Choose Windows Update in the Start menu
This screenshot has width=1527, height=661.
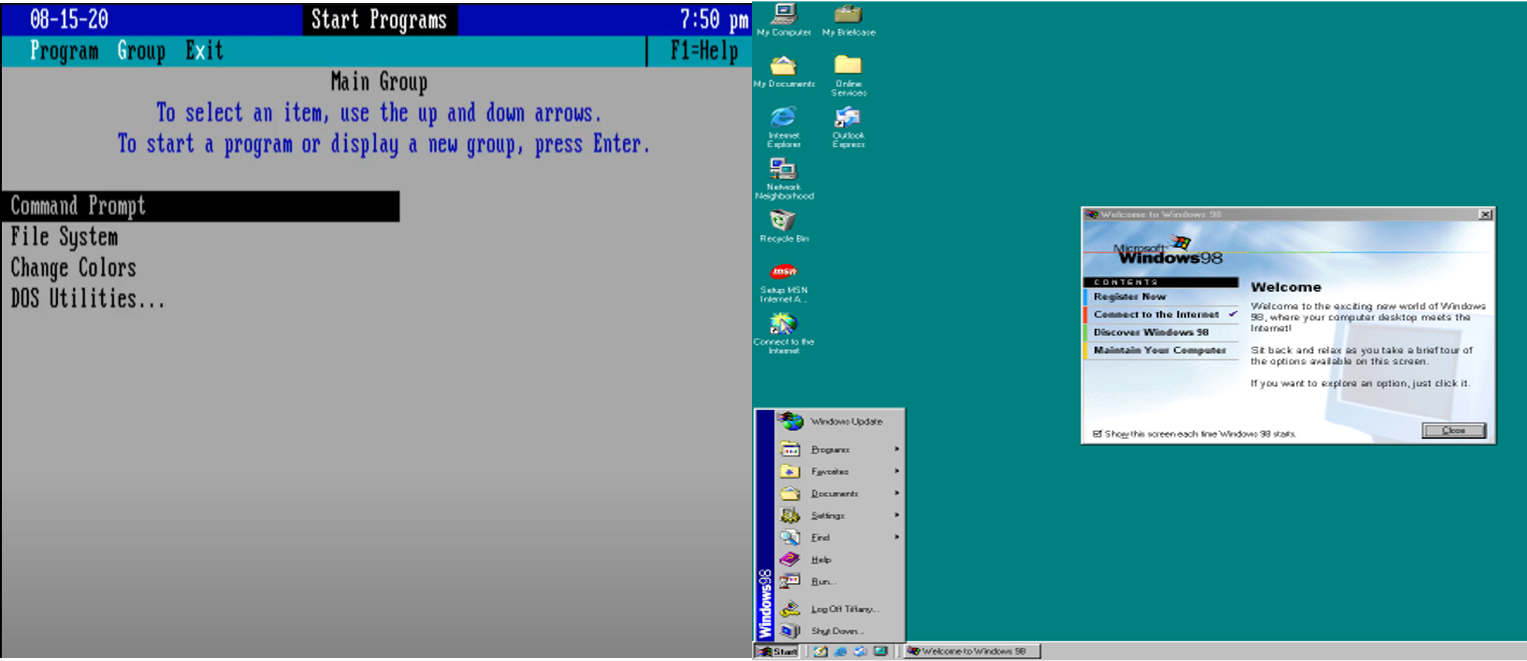point(839,421)
